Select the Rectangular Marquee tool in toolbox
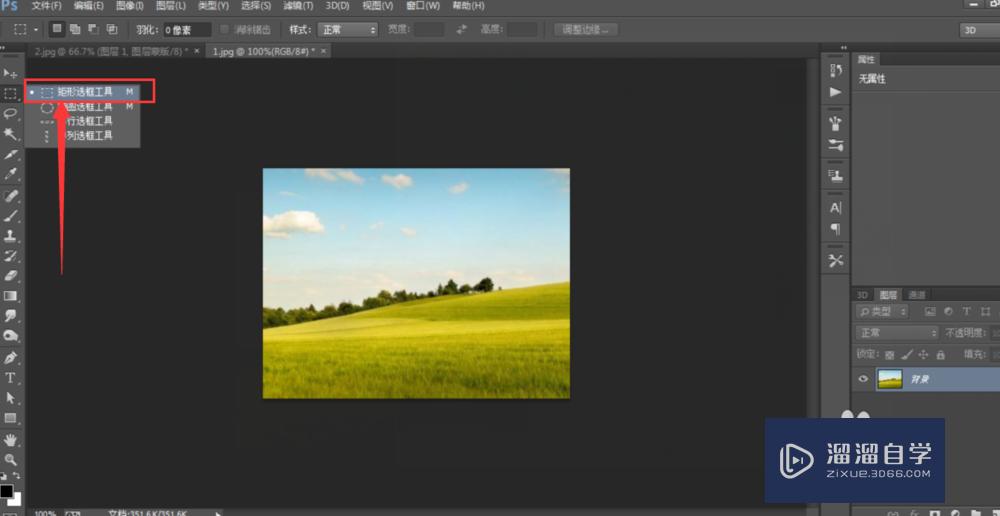Image resolution: width=1000 pixels, height=516 pixels. 10,94
